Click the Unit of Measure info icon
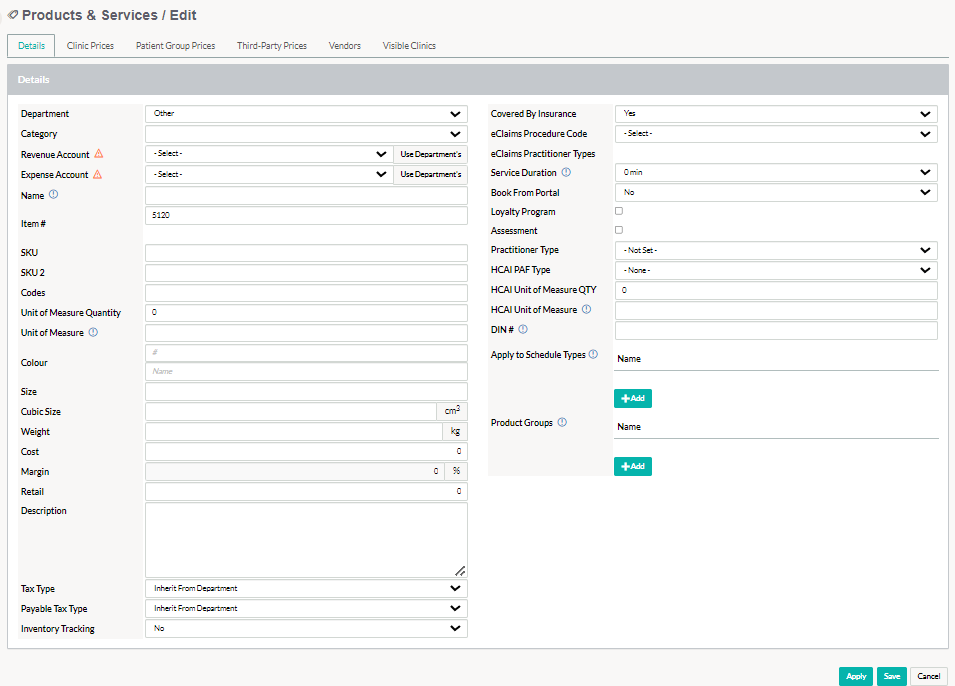The height and width of the screenshot is (686, 955). pos(93,332)
